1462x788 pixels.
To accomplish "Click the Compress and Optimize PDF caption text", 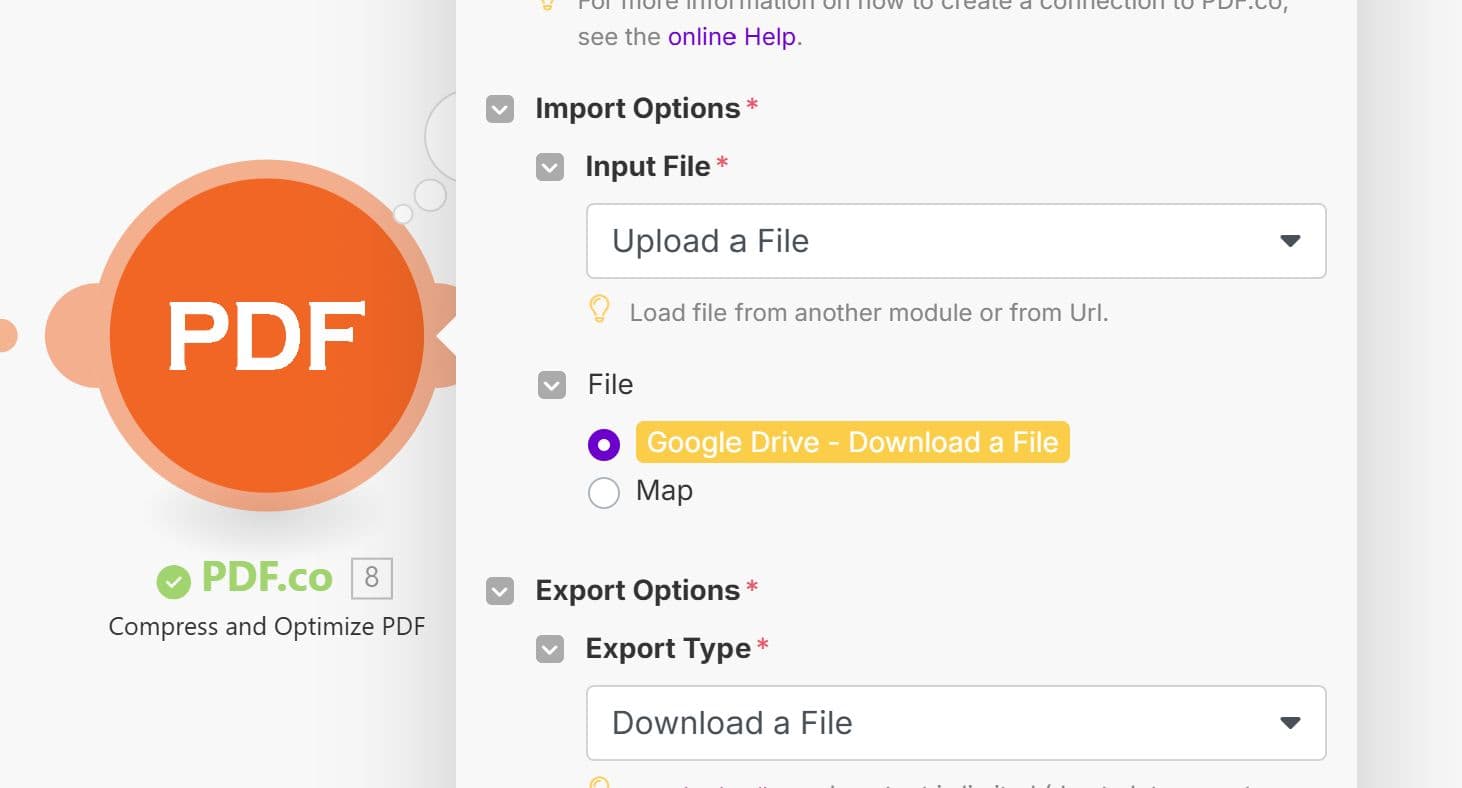I will point(266,626).
